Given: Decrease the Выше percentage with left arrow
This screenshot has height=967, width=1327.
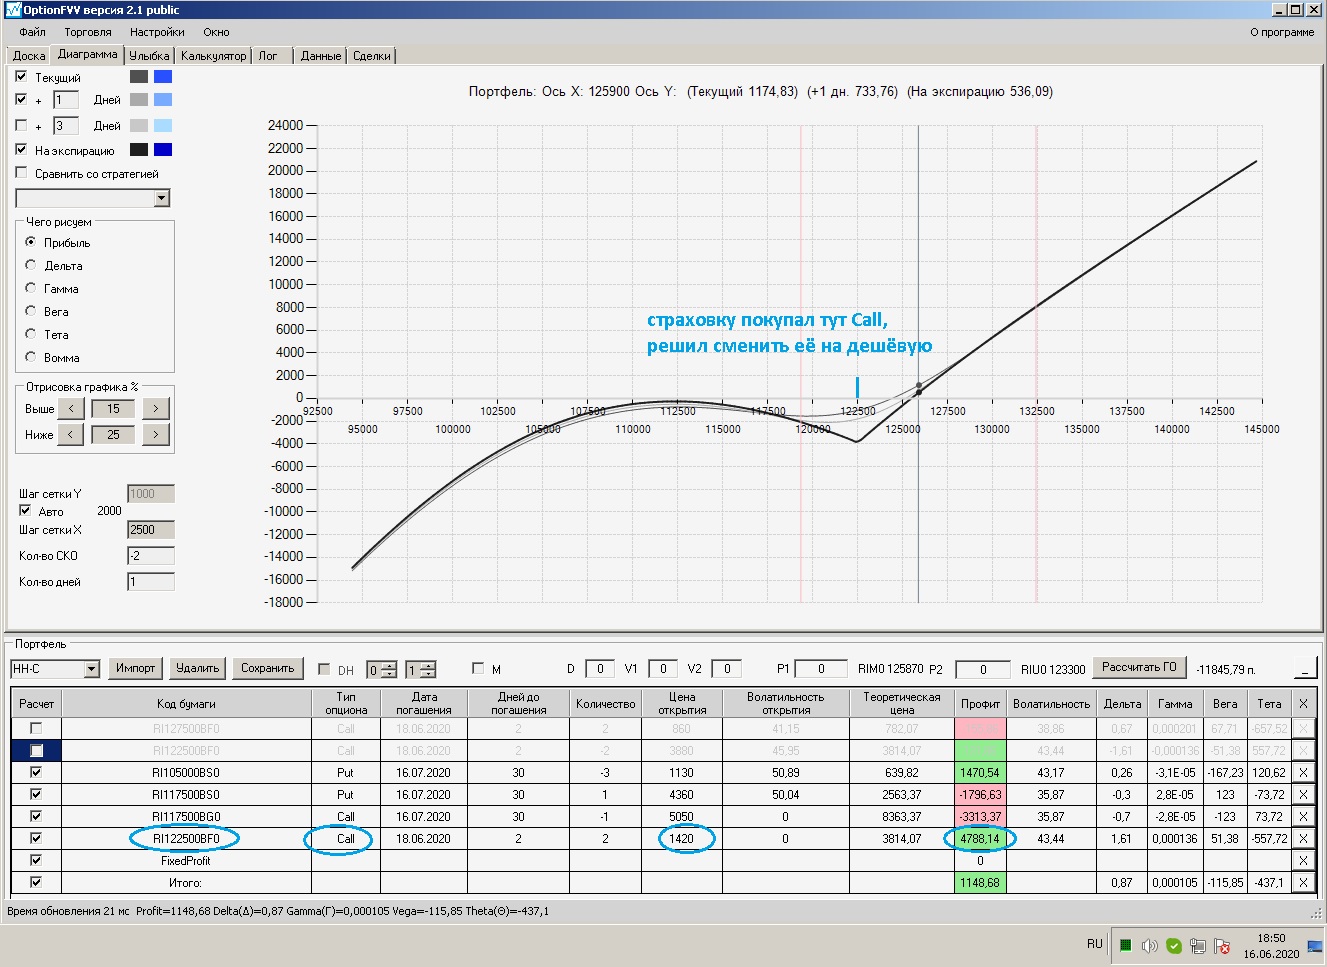Looking at the screenshot, I should pos(71,408).
